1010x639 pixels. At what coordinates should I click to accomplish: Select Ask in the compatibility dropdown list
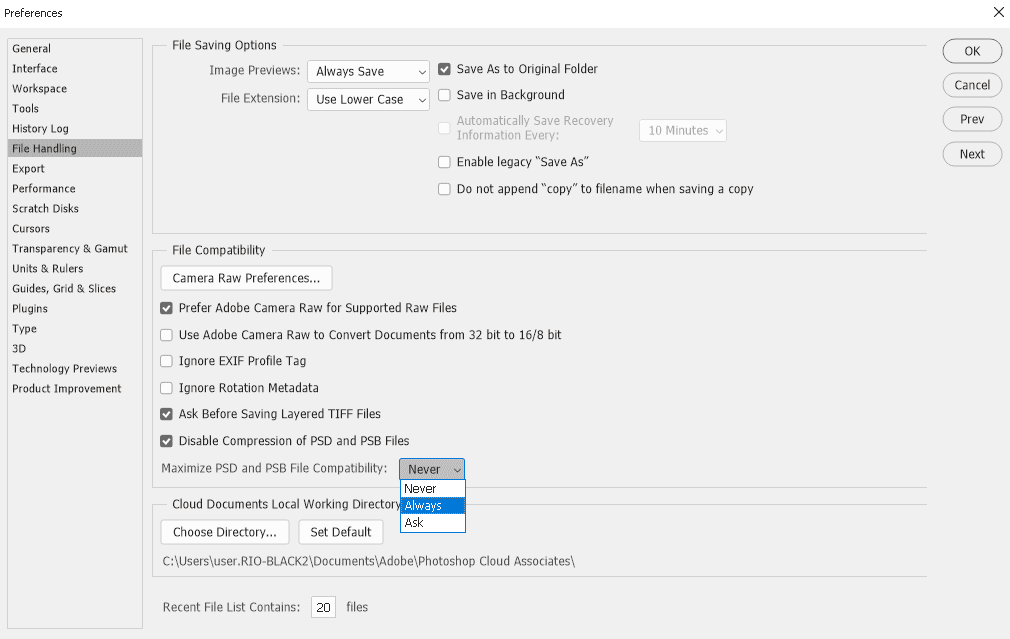coord(432,523)
